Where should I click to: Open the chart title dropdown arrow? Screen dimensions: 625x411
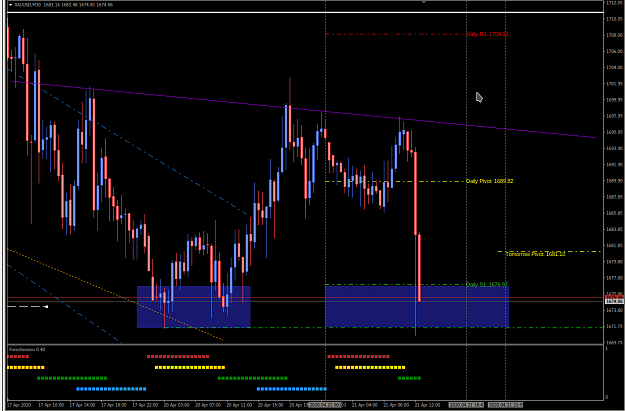[x=10, y=5]
